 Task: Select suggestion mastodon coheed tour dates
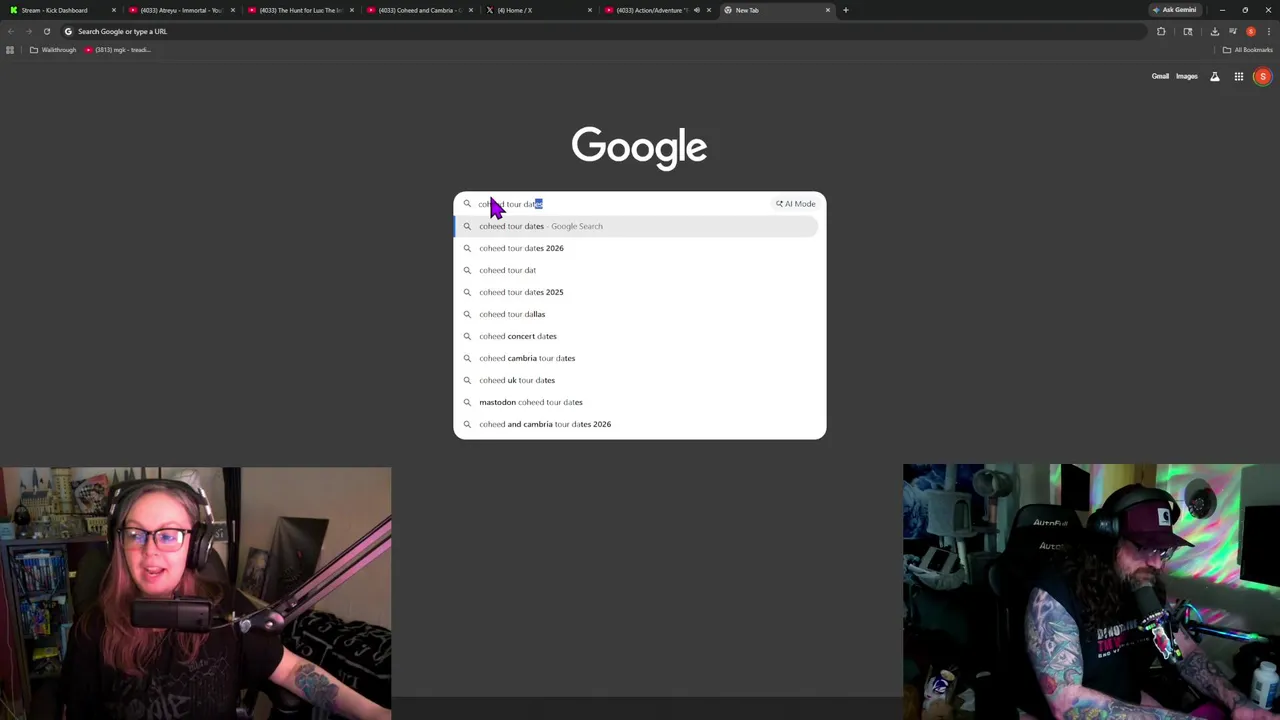[637, 402]
